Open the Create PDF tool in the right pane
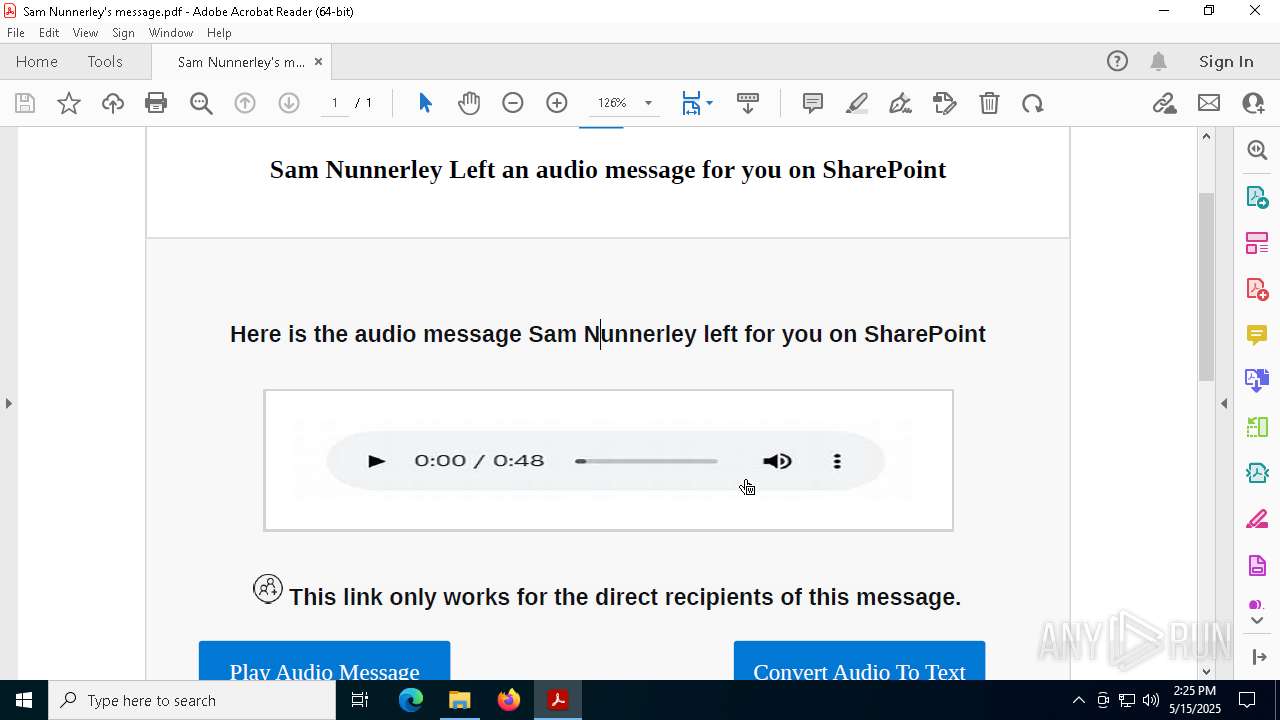The height and width of the screenshot is (720, 1280). 1257,289
